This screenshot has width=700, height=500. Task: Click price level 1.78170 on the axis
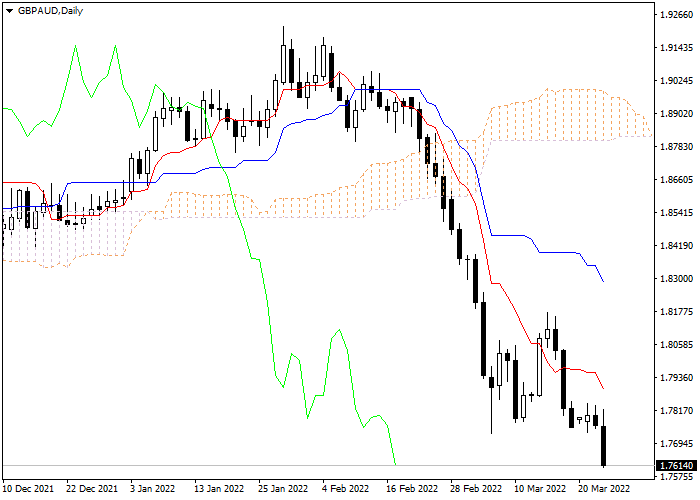click(x=677, y=411)
